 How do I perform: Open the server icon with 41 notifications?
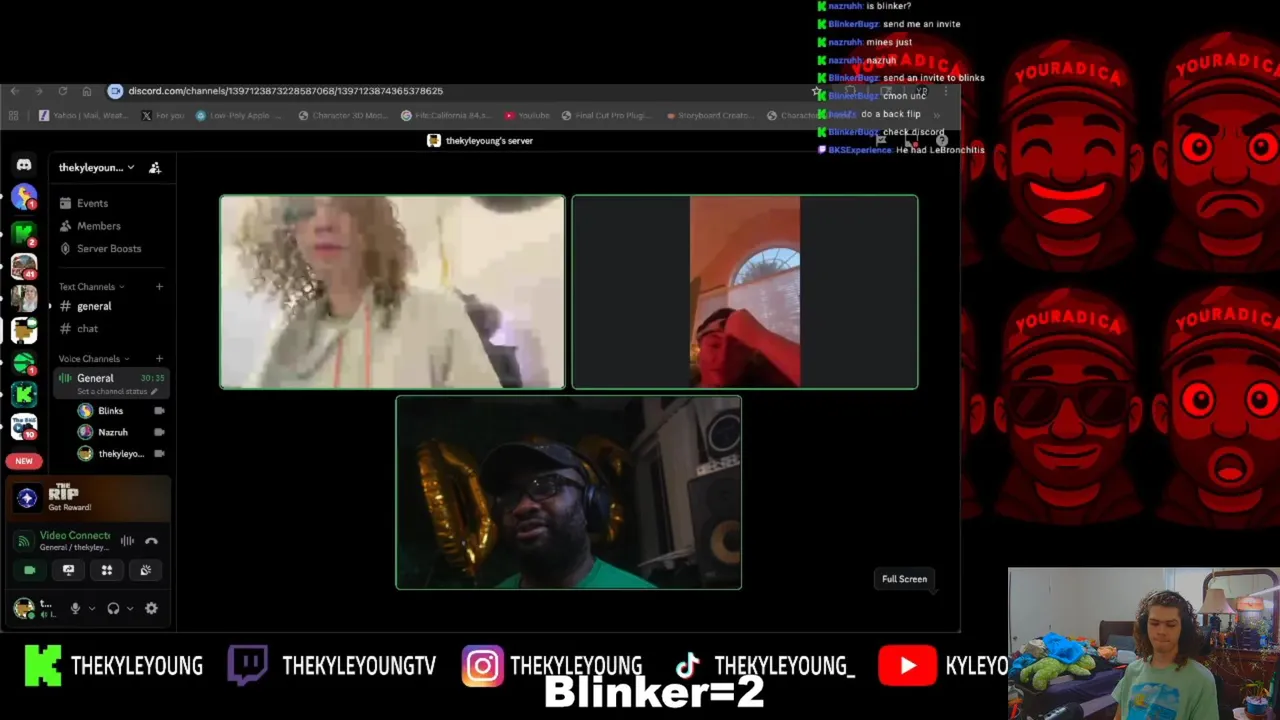24,266
